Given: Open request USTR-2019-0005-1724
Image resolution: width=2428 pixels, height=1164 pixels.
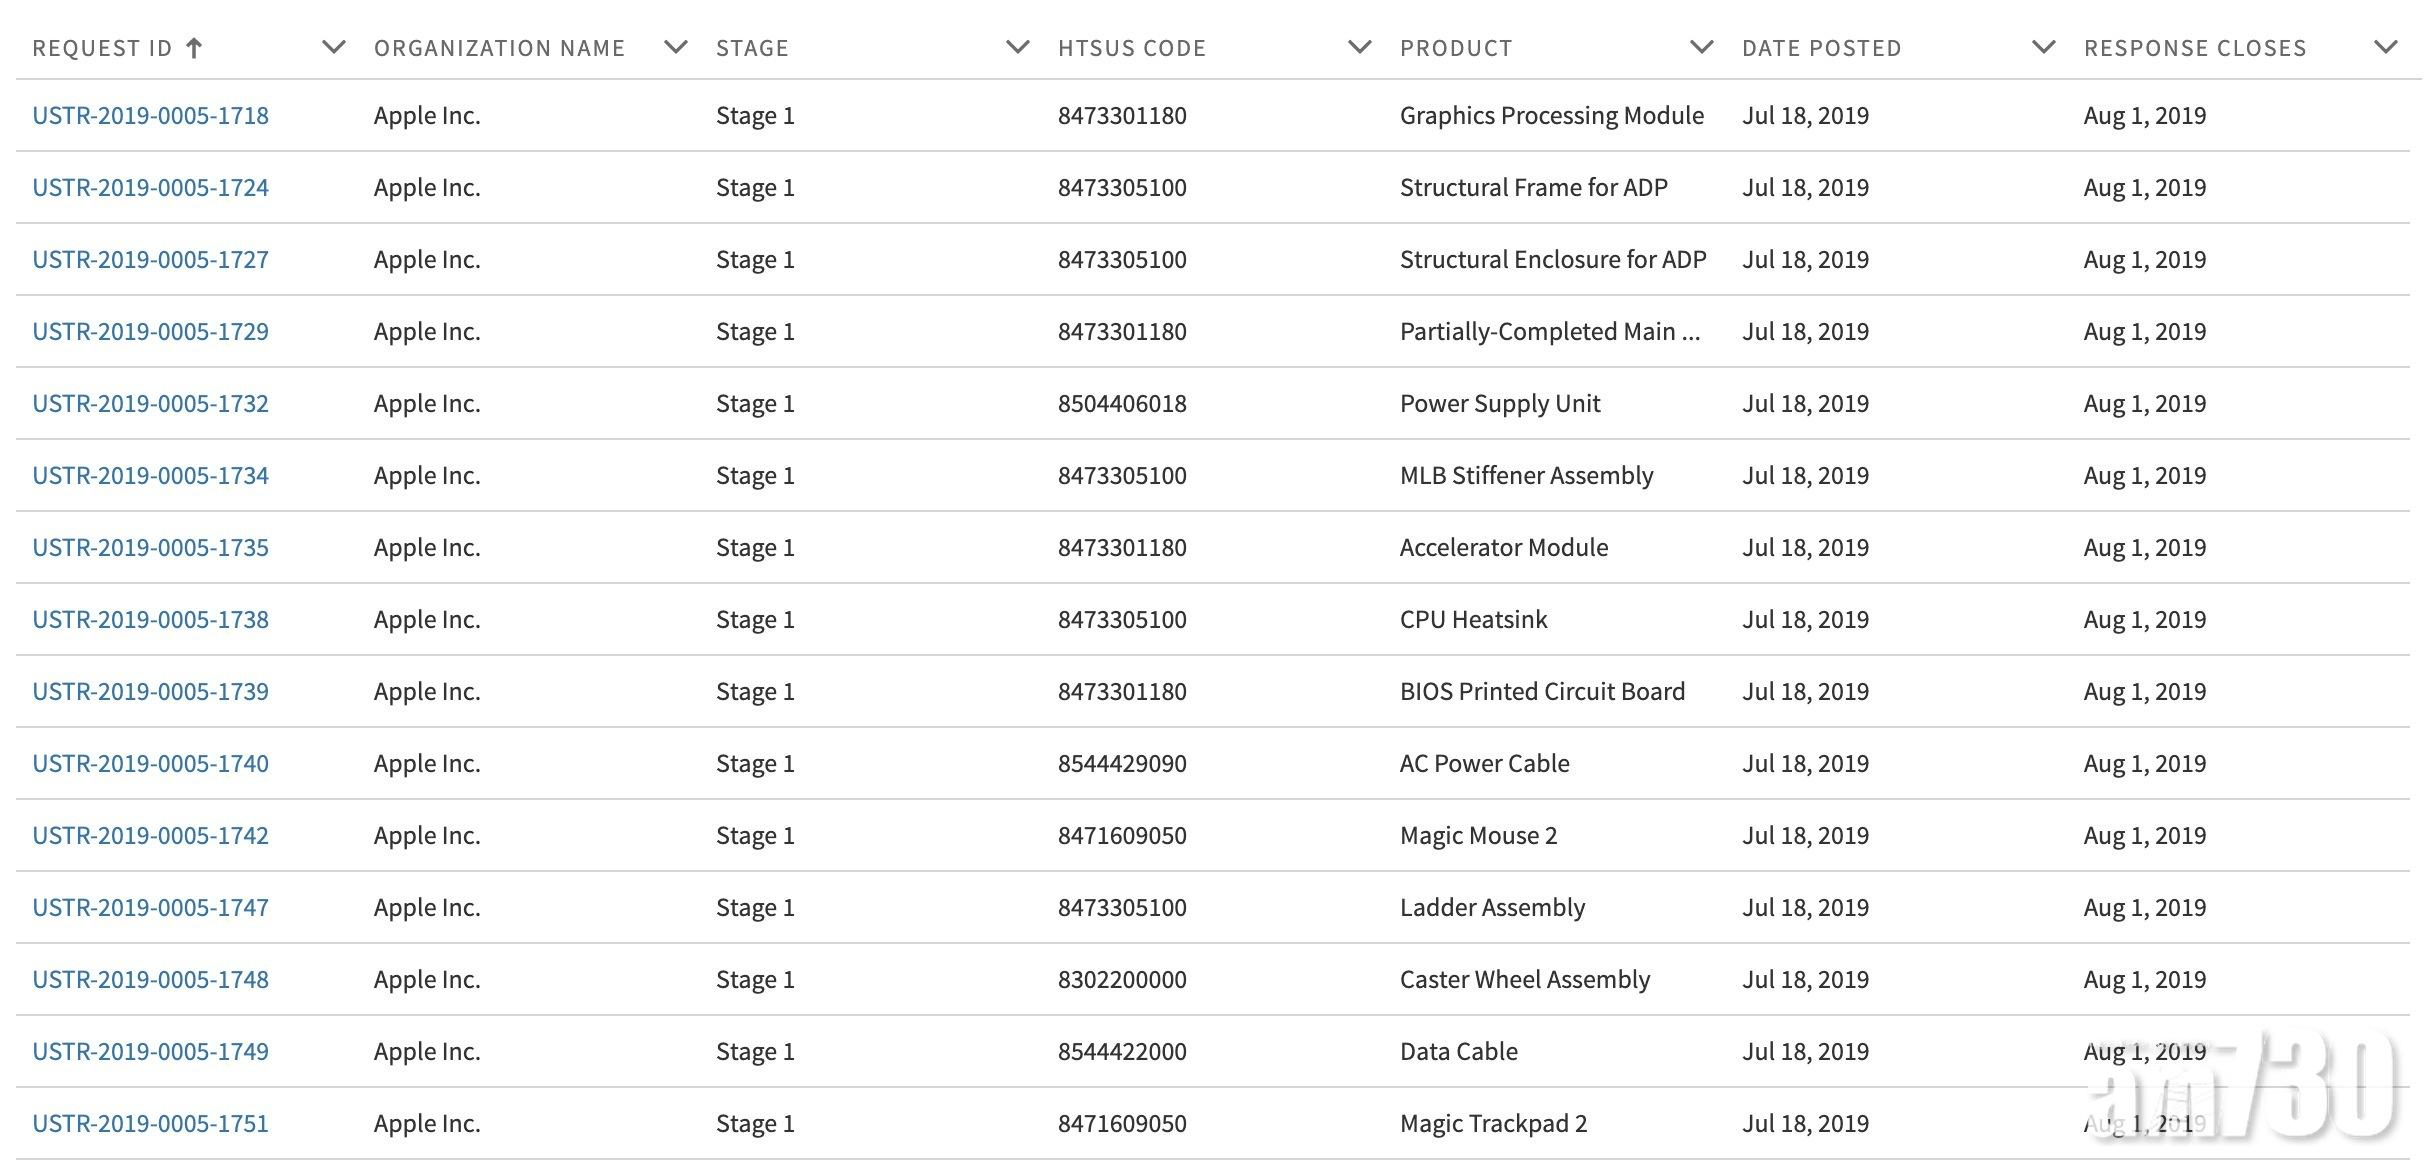Looking at the screenshot, I should 150,188.
